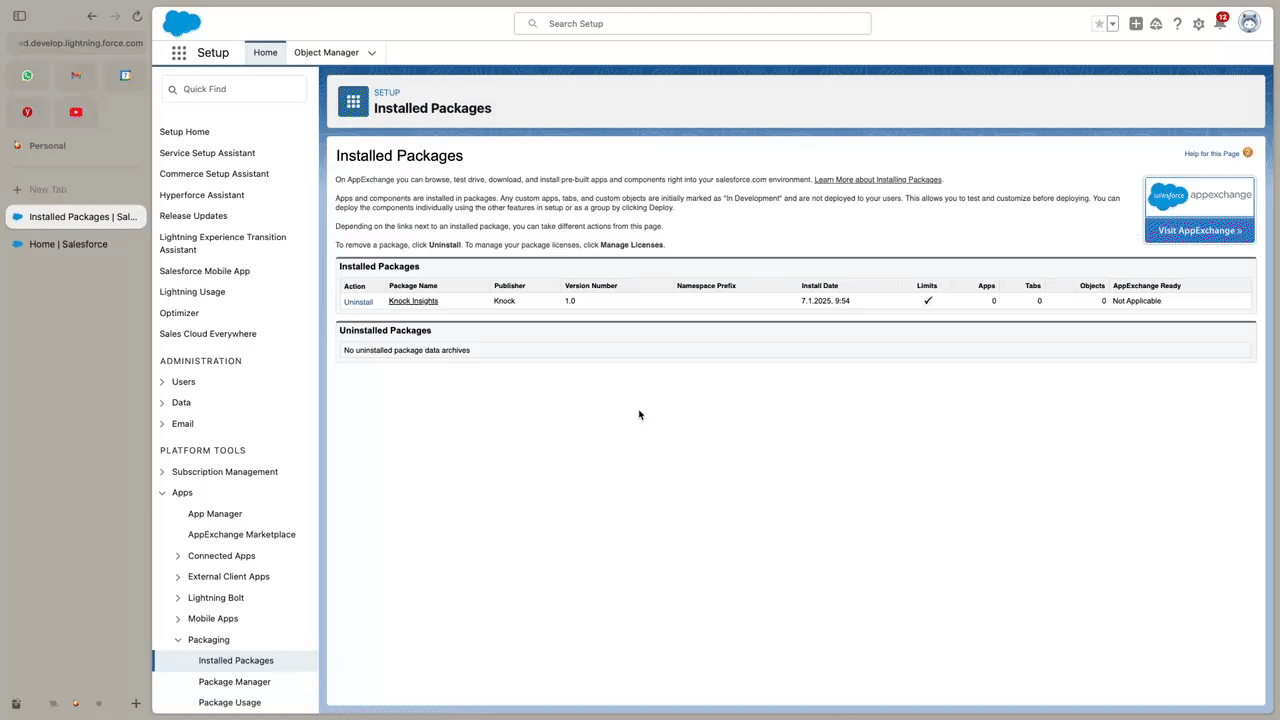This screenshot has height=720, width=1280.
Task: Collapse the Packaging section
Action: (179, 640)
